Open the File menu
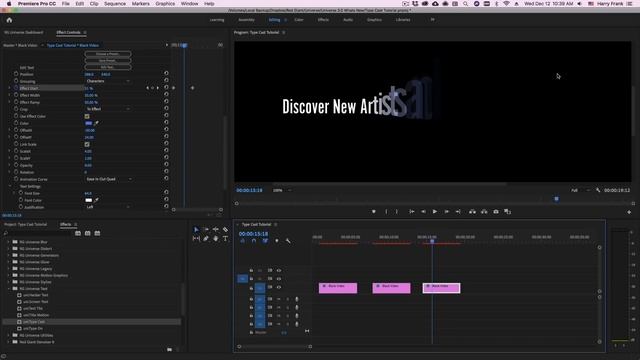Image resolution: width=640 pixels, height=360 pixels. pyautogui.click(x=66, y=4)
